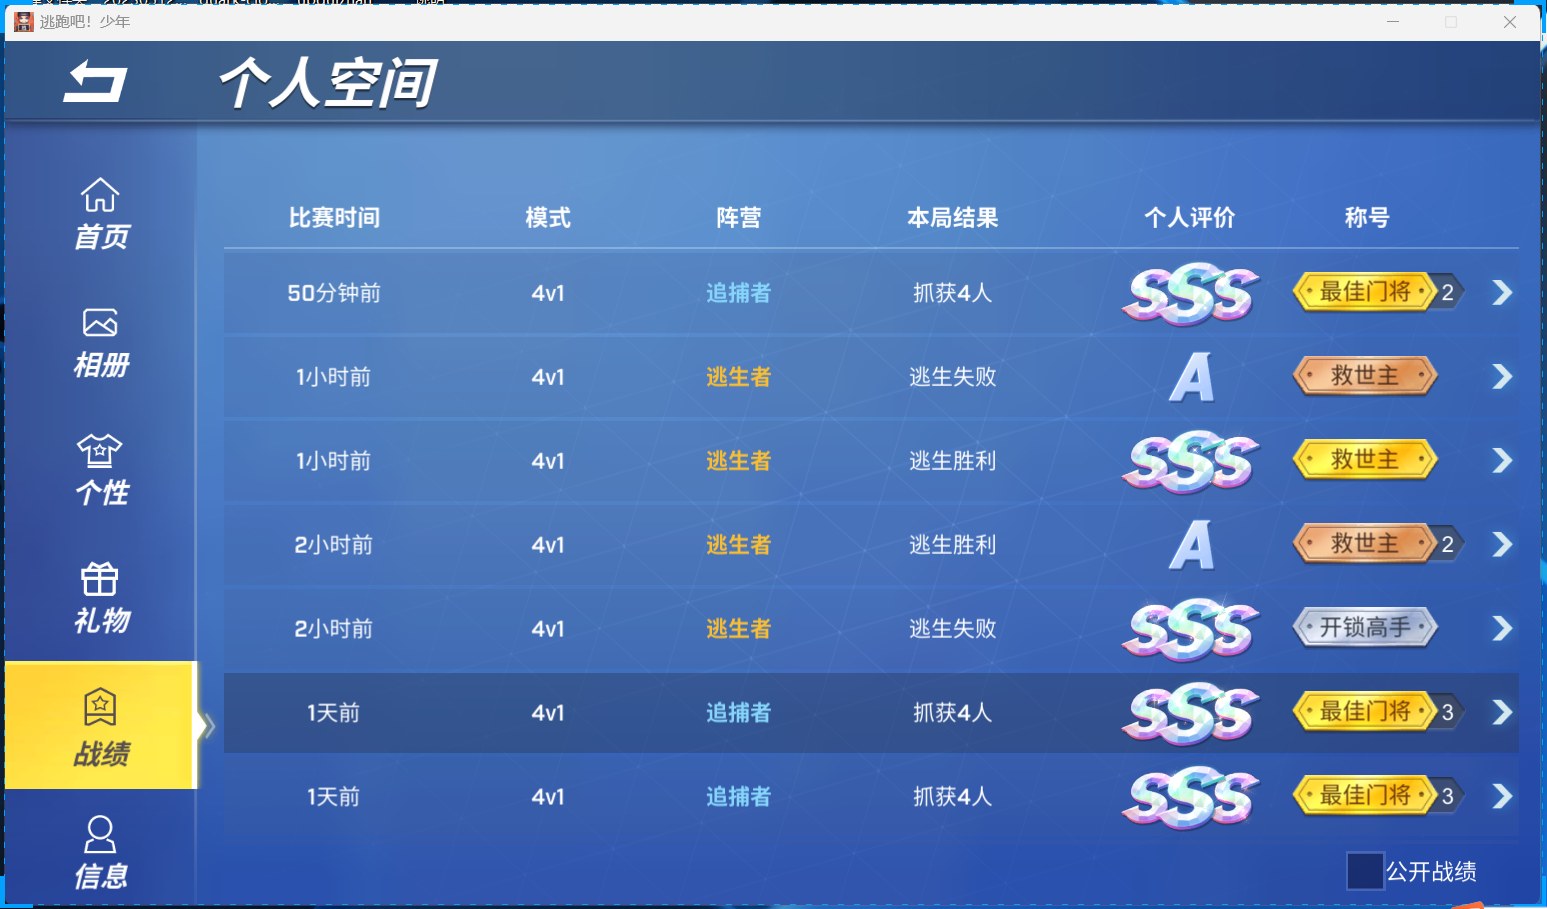
Task: Click the 个人空间 page title
Action: pyautogui.click(x=328, y=82)
